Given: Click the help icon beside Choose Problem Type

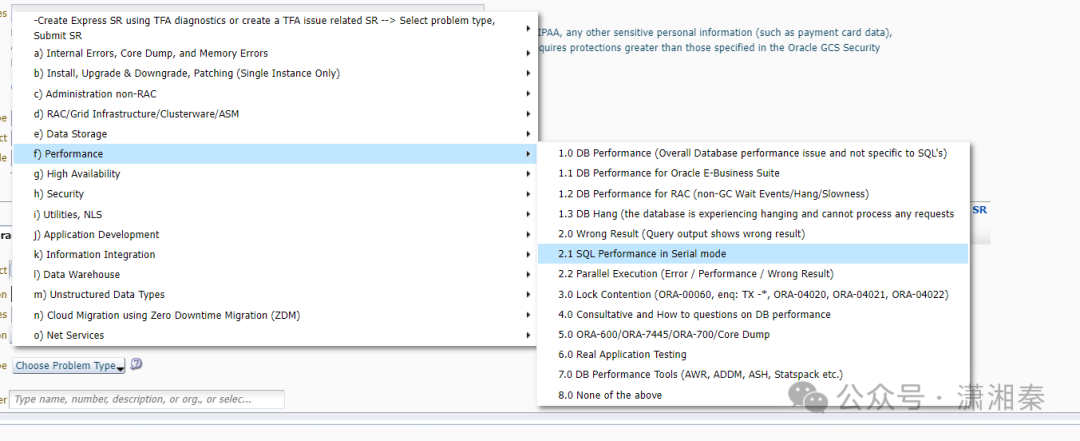Looking at the screenshot, I should tap(136, 365).
